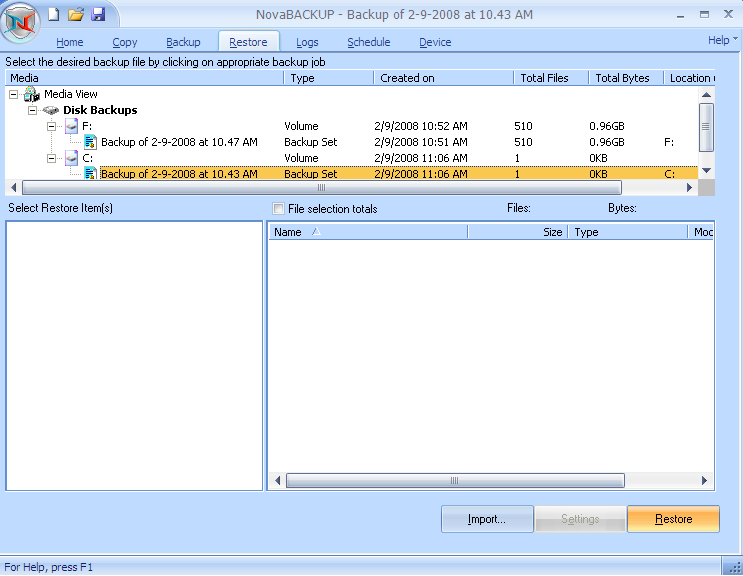Click the Media column header
Viewport: 743px width, 576px height.
145,78
